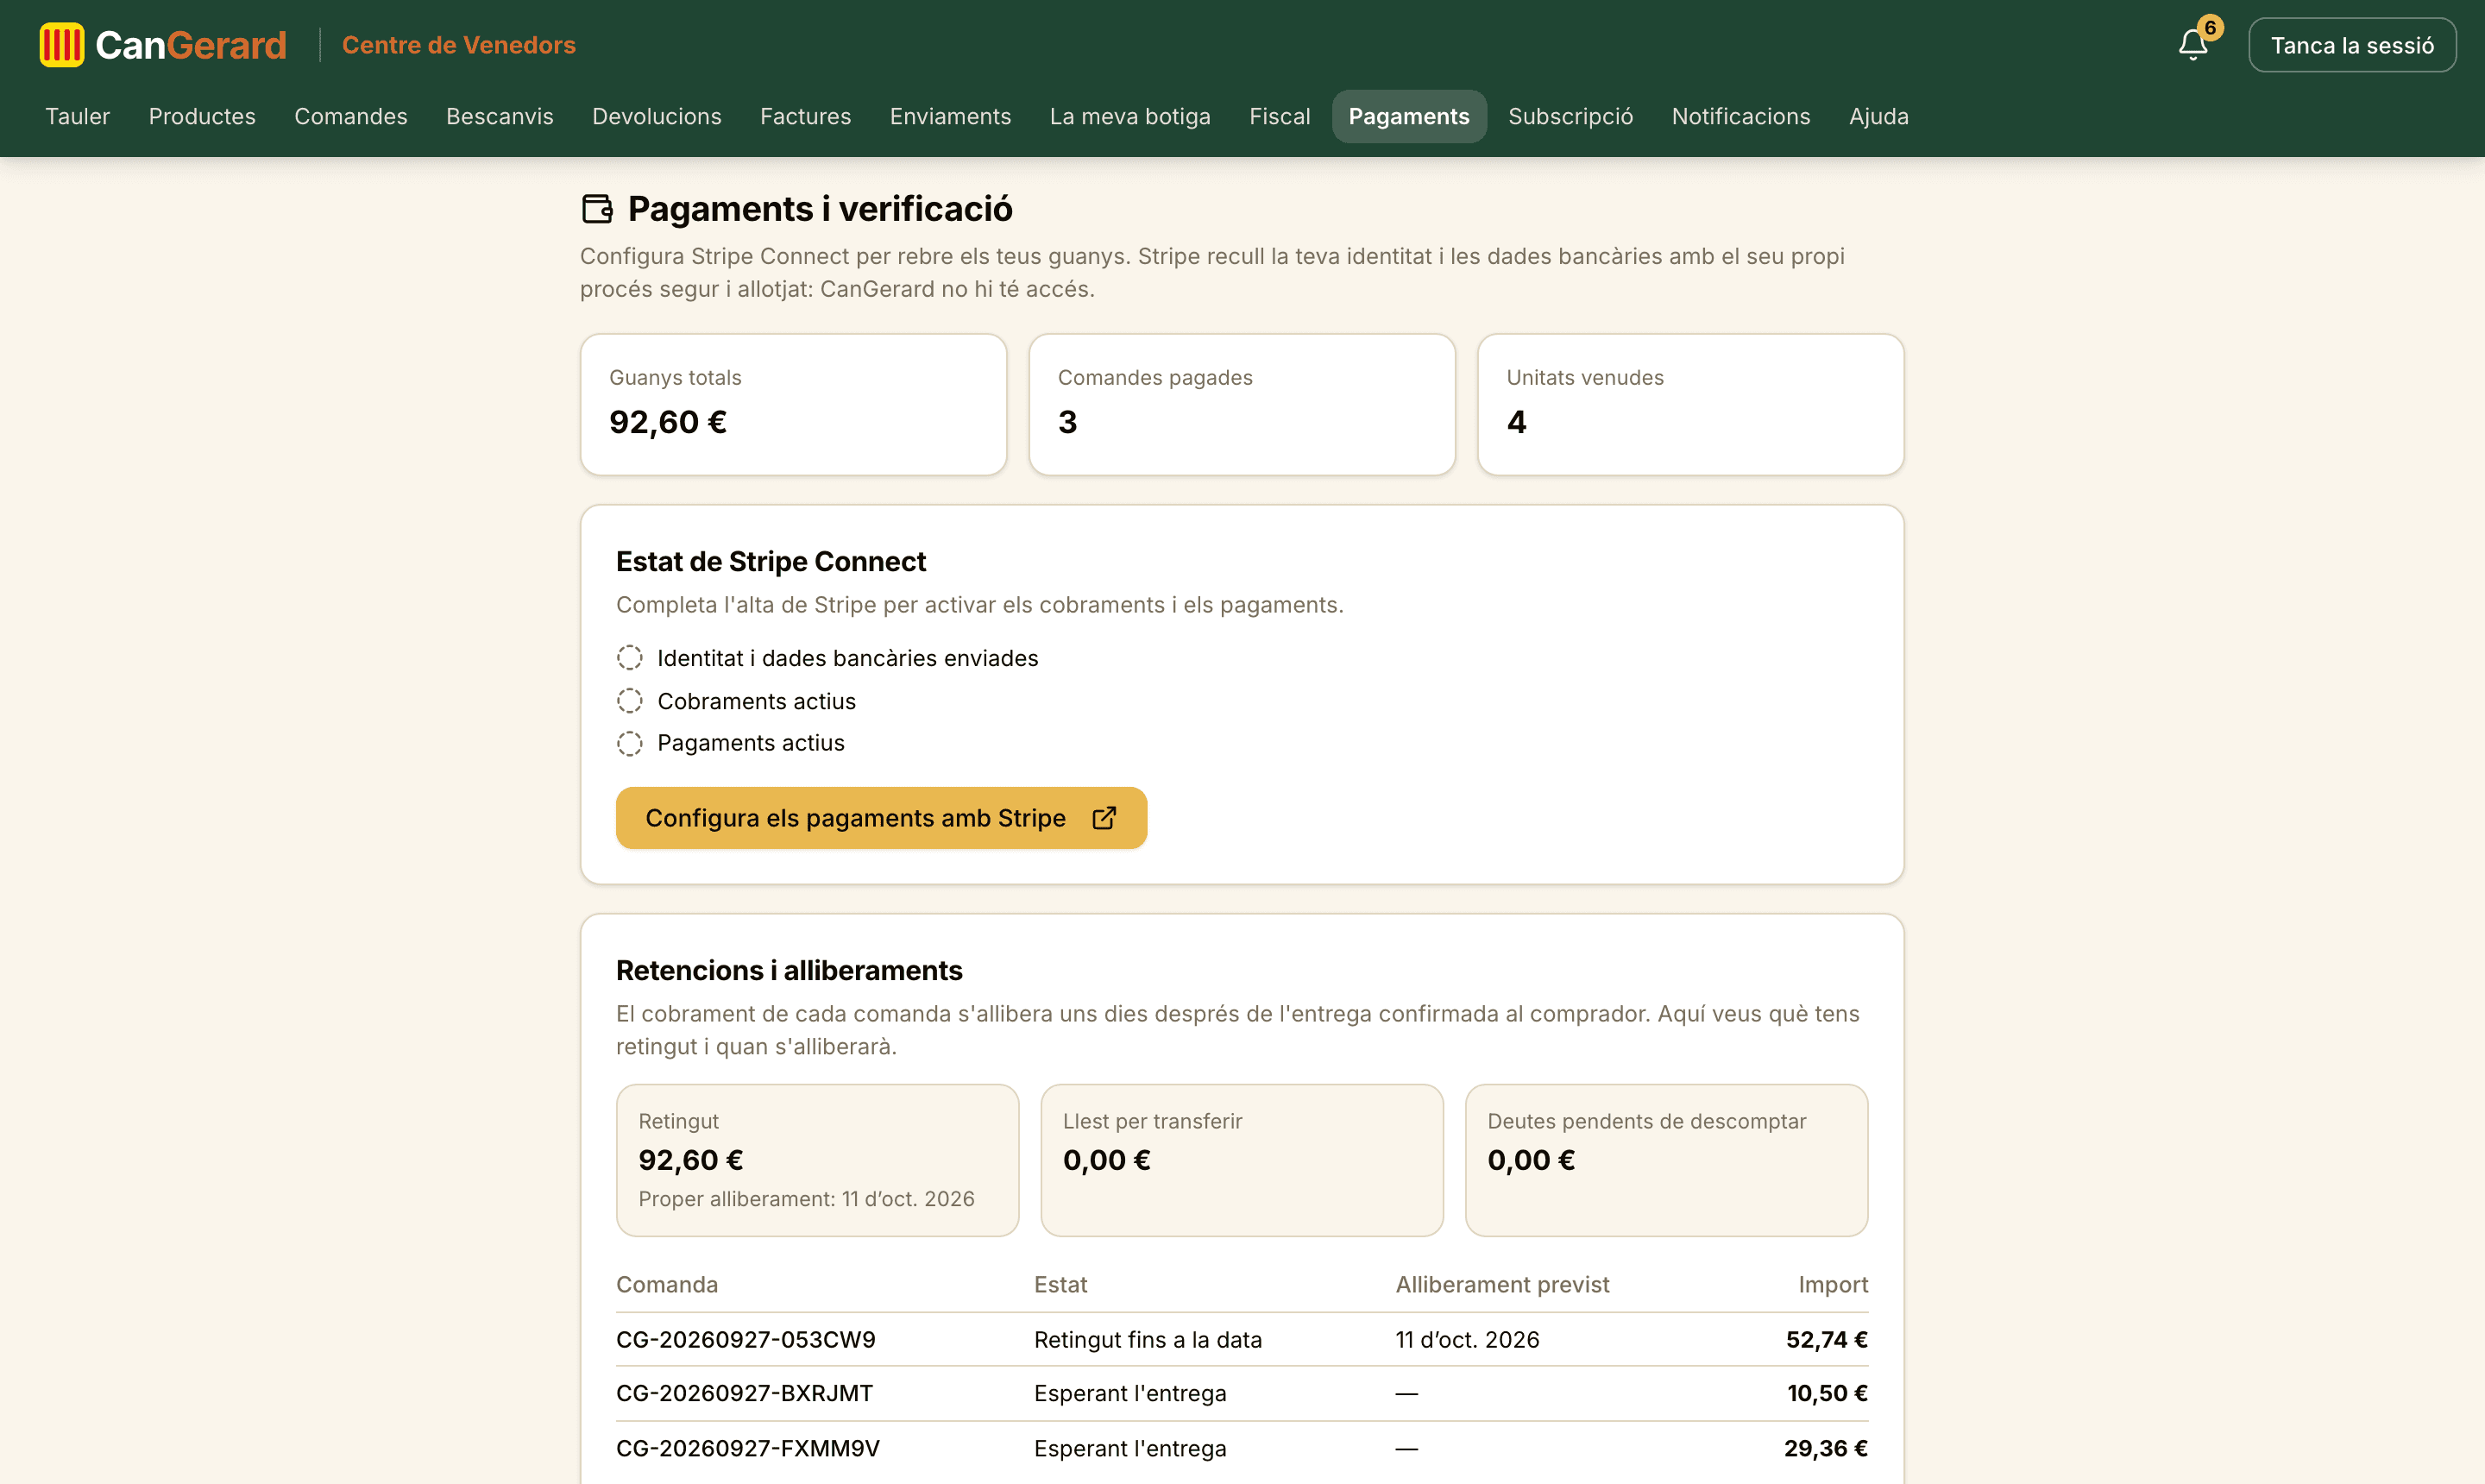Click the 52,74 € amount
This screenshot has width=2485, height=1484.
coord(1827,1340)
